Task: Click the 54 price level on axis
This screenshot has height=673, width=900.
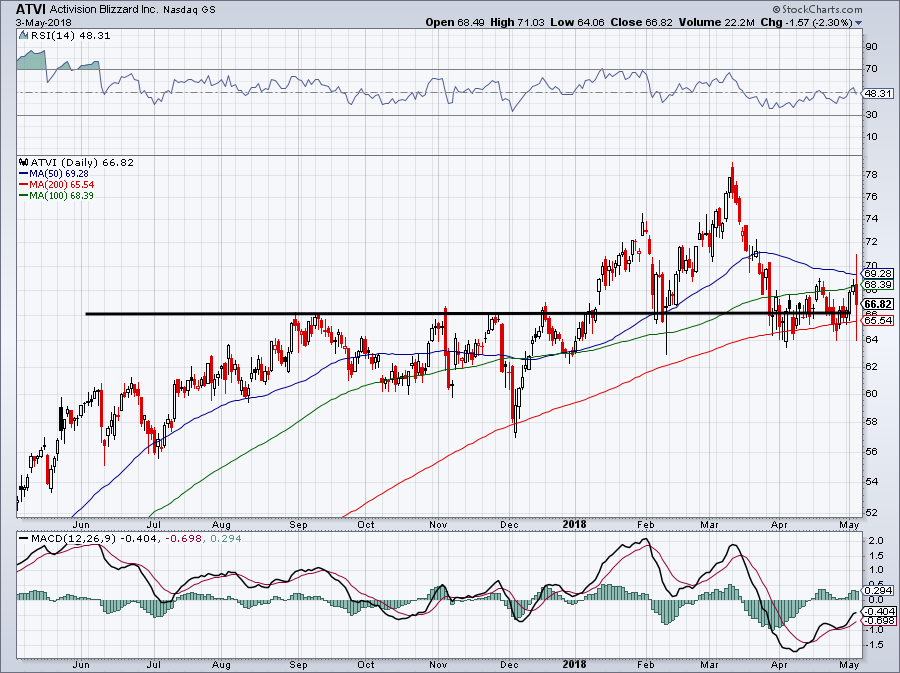Action: click(871, 481)
